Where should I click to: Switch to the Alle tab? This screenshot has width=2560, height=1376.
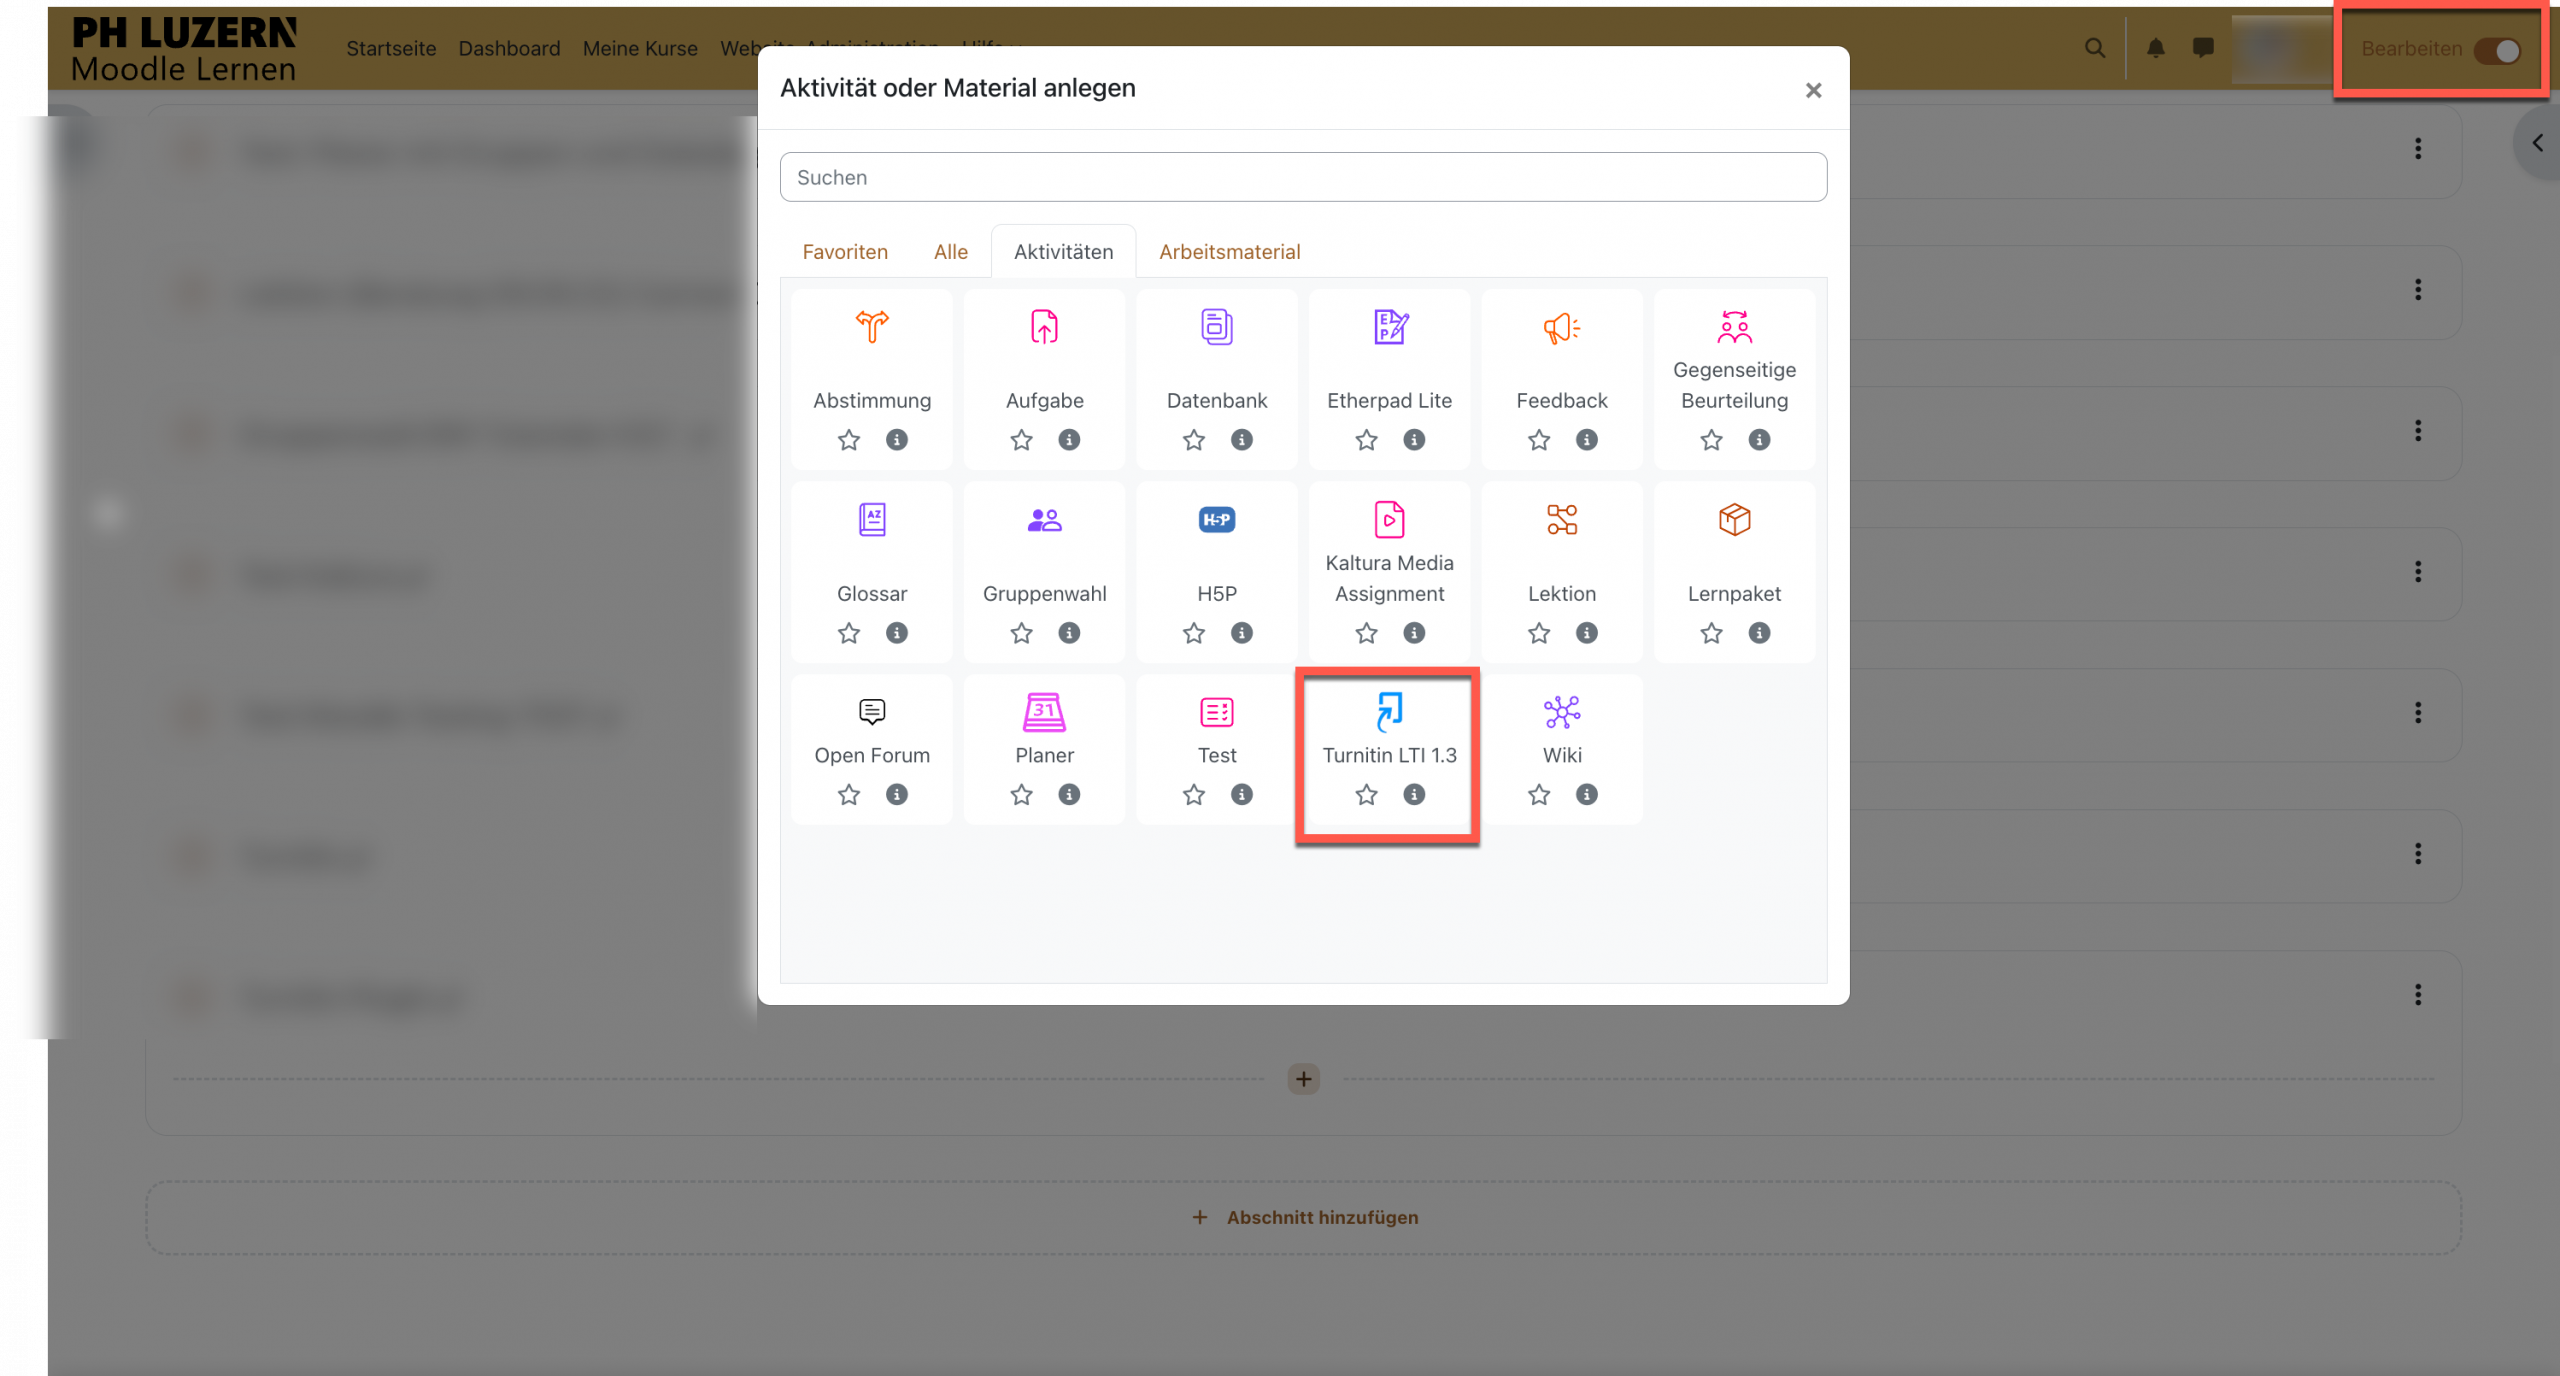click(951, 252)
